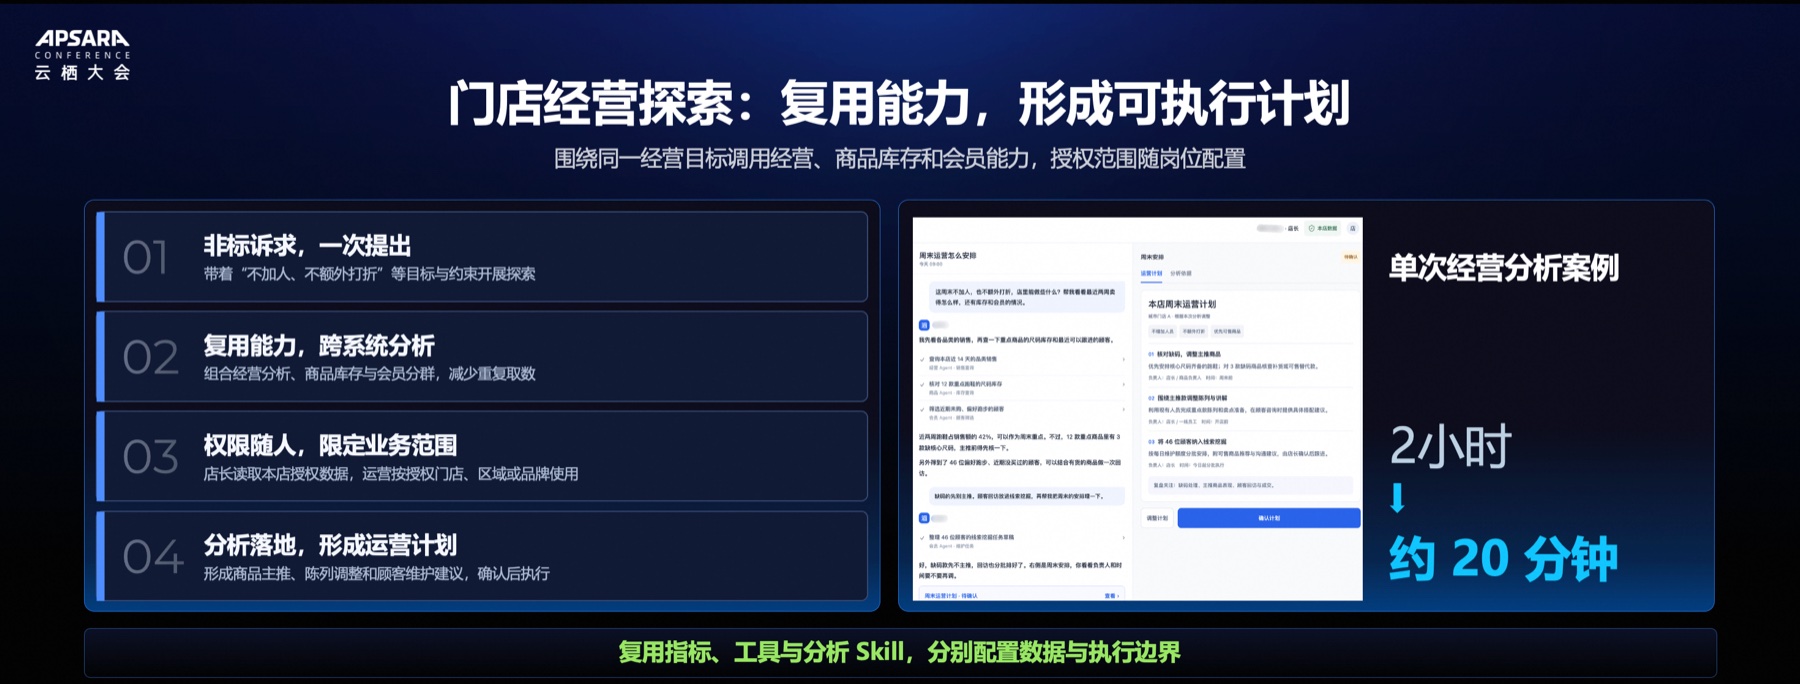This screenshot has height=684, width=1800.
Task: Click the embedded app screenshot thumbnail
Action: [1138, 409]
